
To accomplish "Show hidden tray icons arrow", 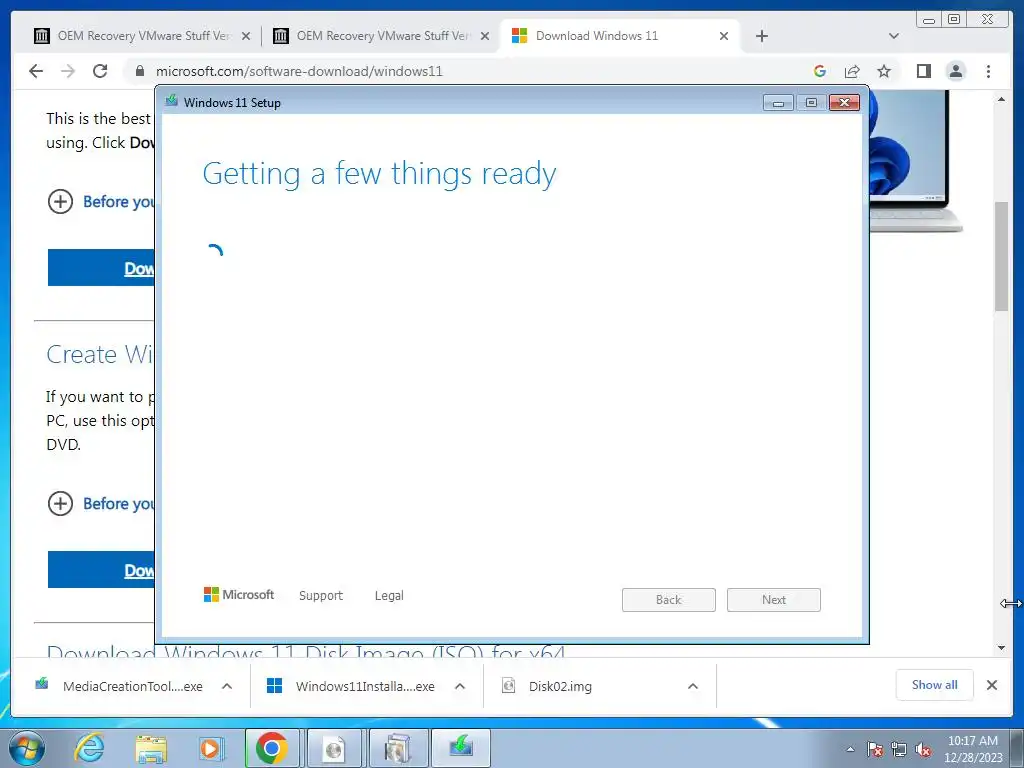I will click(850, 750).
